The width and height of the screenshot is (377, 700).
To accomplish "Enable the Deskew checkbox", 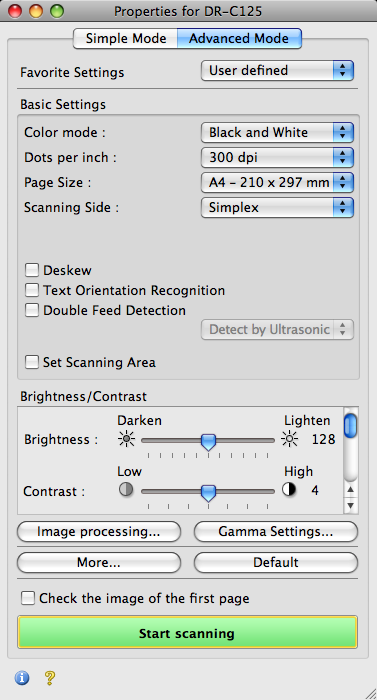I will (x=32, y=270).
